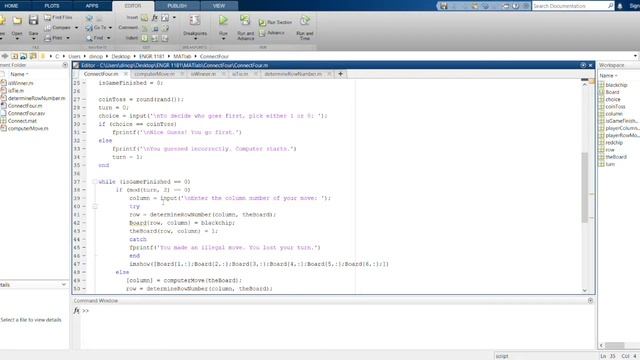Image resolution: width=640 pixels, height=360 pixels.
Task: Expand the Breakpoints dropdown arrow
Action: click(195, 39)
